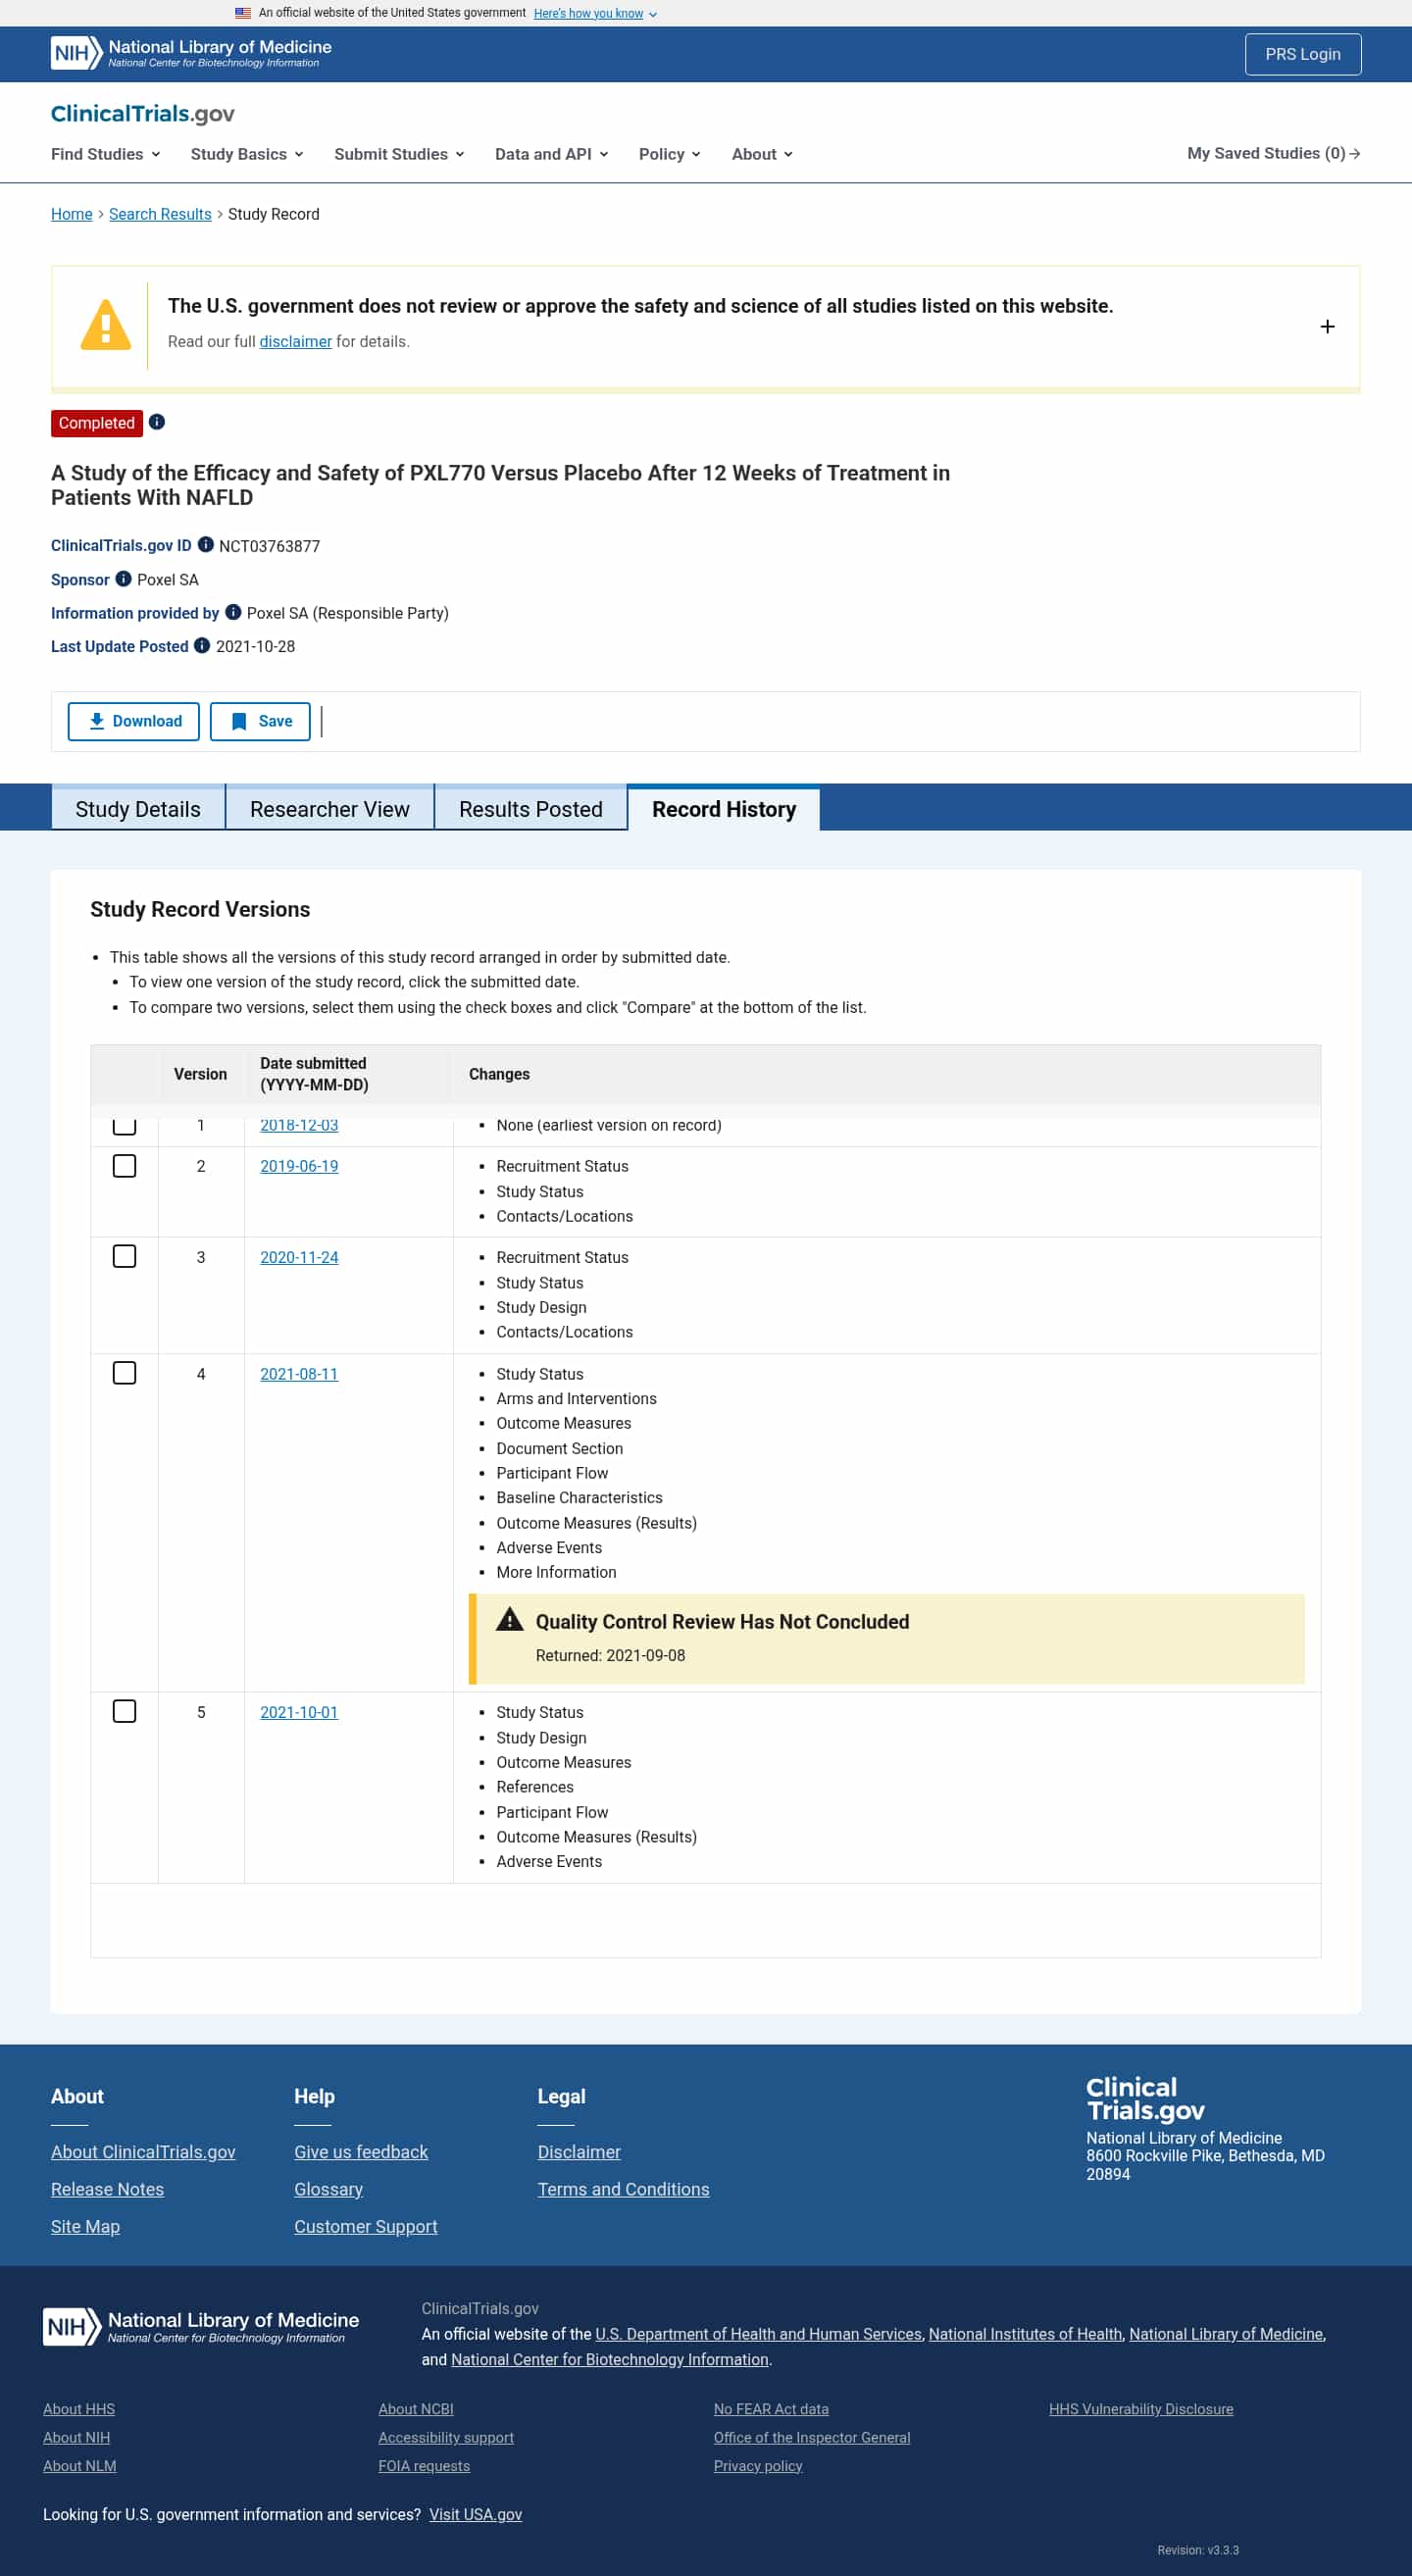Click the ClinicalTrials.gov site logo
The image size is (1412, 2576).
(x=143, y=114)
